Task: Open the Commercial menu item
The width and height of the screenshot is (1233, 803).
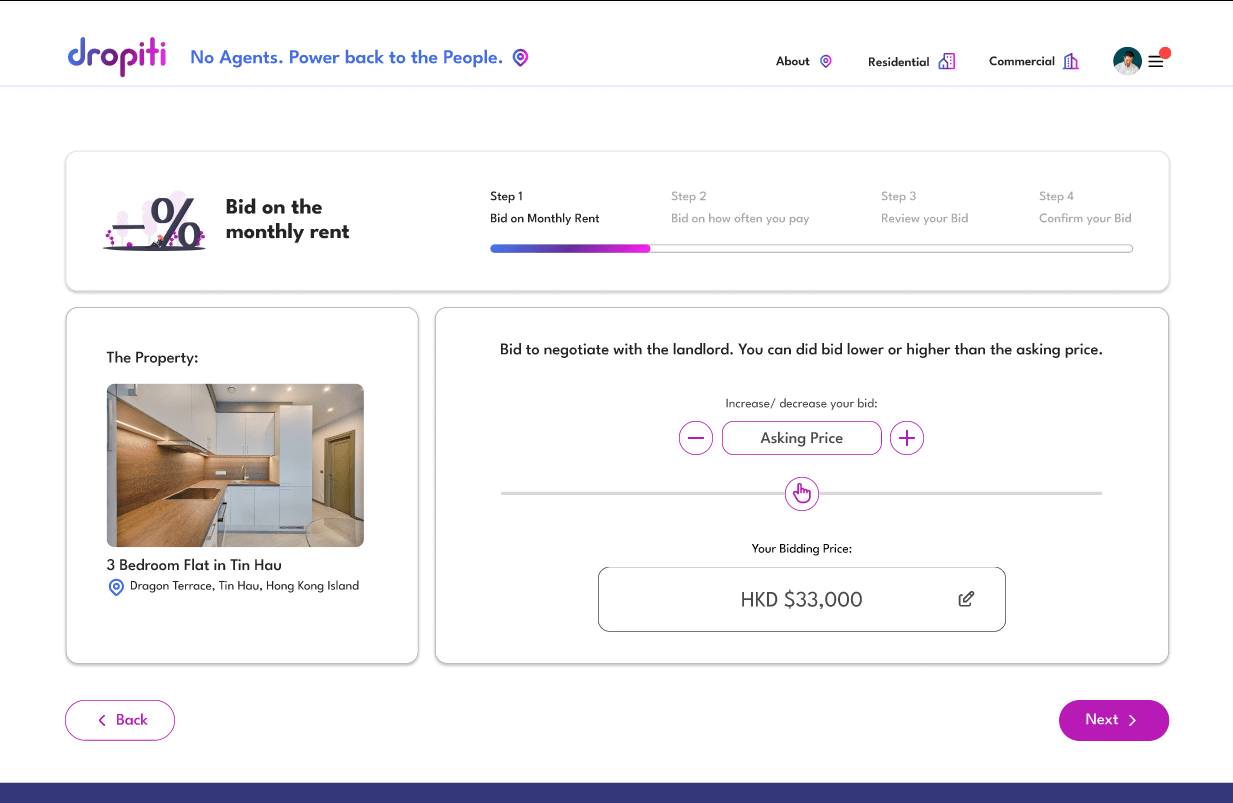Action: tap(1021, 62)
